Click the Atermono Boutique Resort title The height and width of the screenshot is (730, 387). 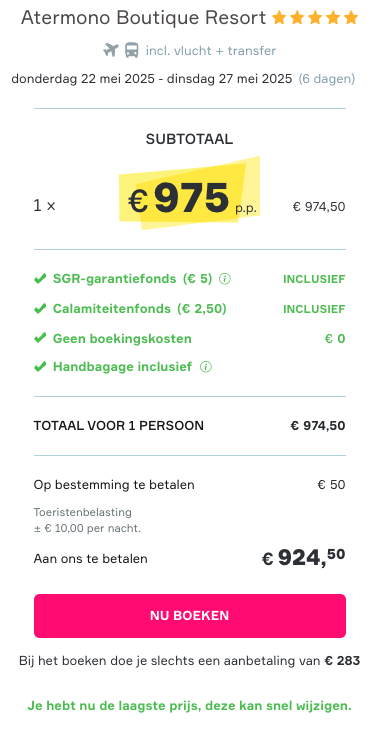(143, 18)
